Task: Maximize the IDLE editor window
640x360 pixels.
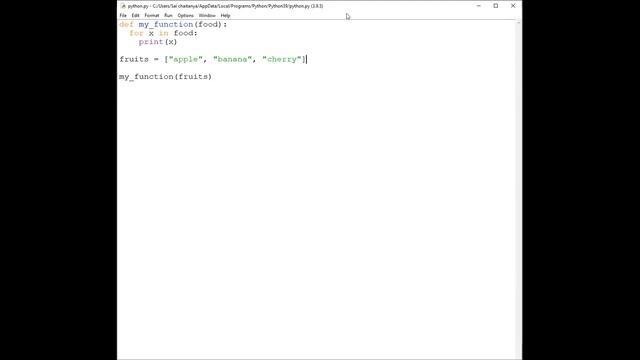Action: coord(496,6)
